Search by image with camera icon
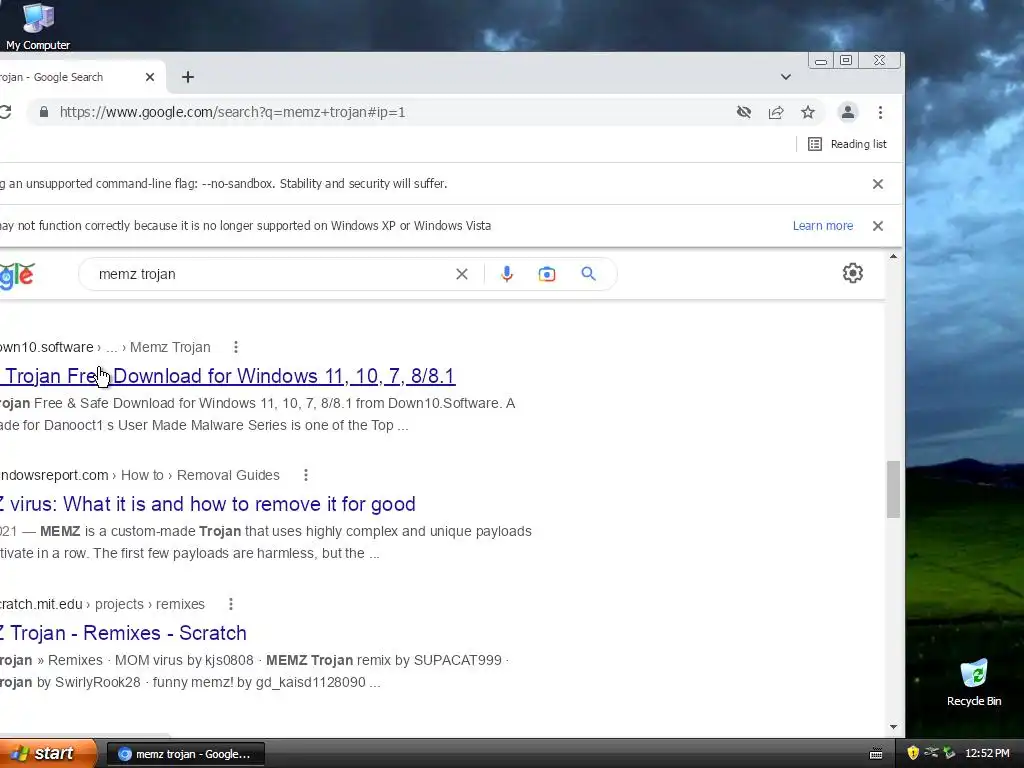Viewport: 1024px width, 768px height. pyautogui.click(x=547, y=274)
